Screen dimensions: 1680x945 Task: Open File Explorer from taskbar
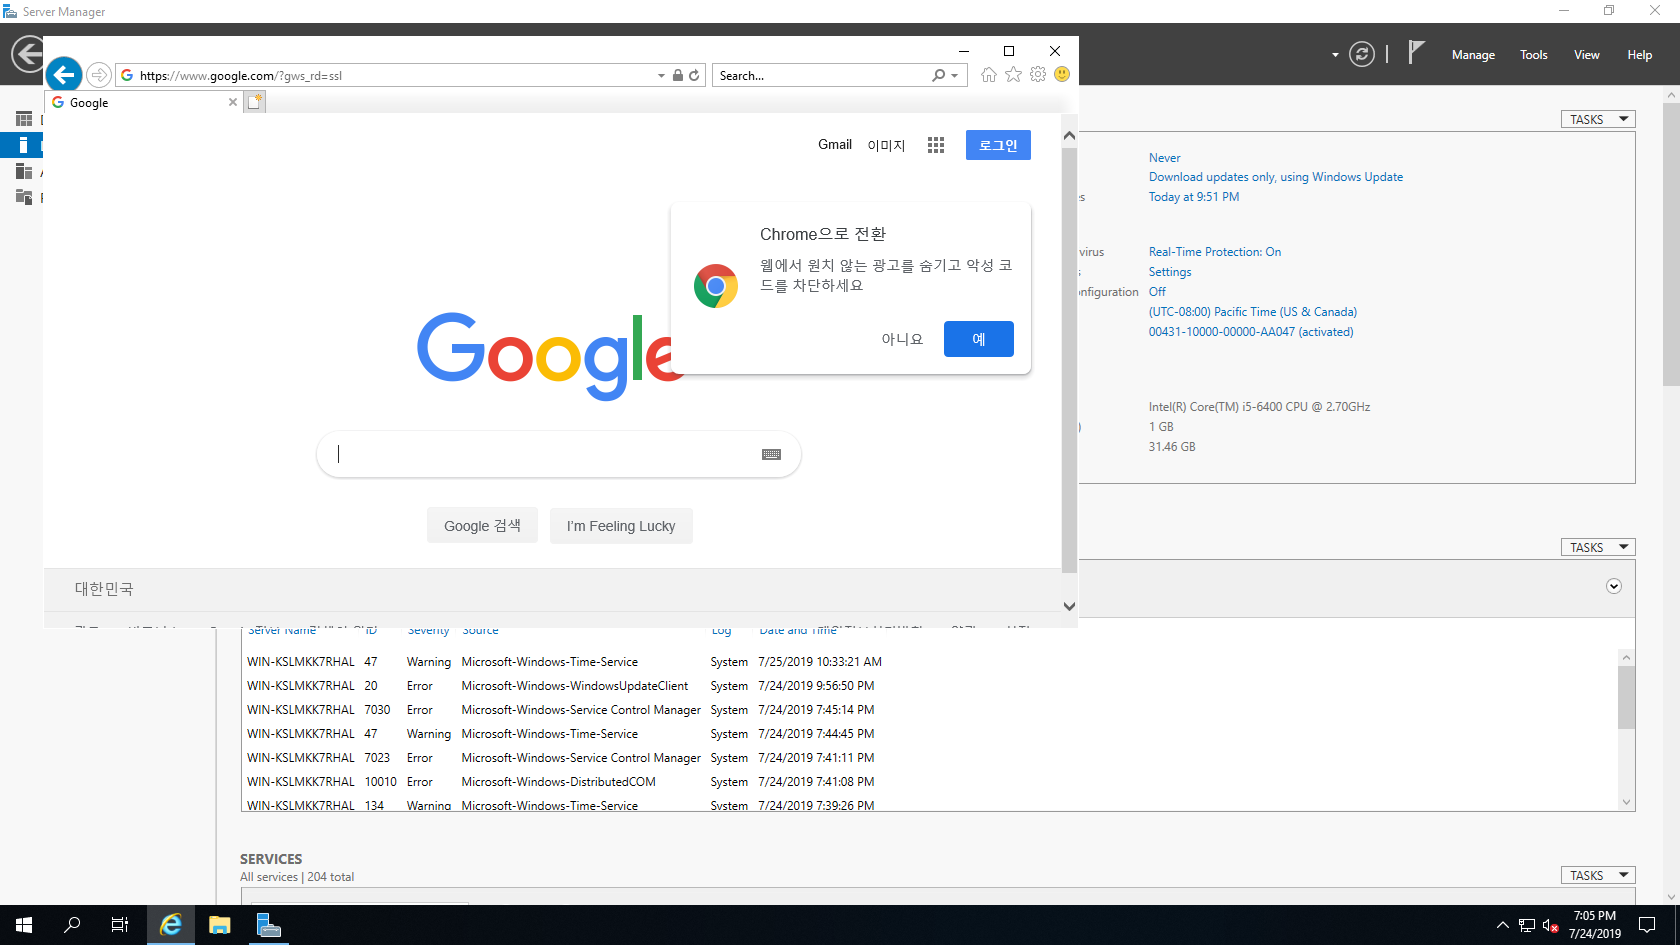[x=220, y=925]
